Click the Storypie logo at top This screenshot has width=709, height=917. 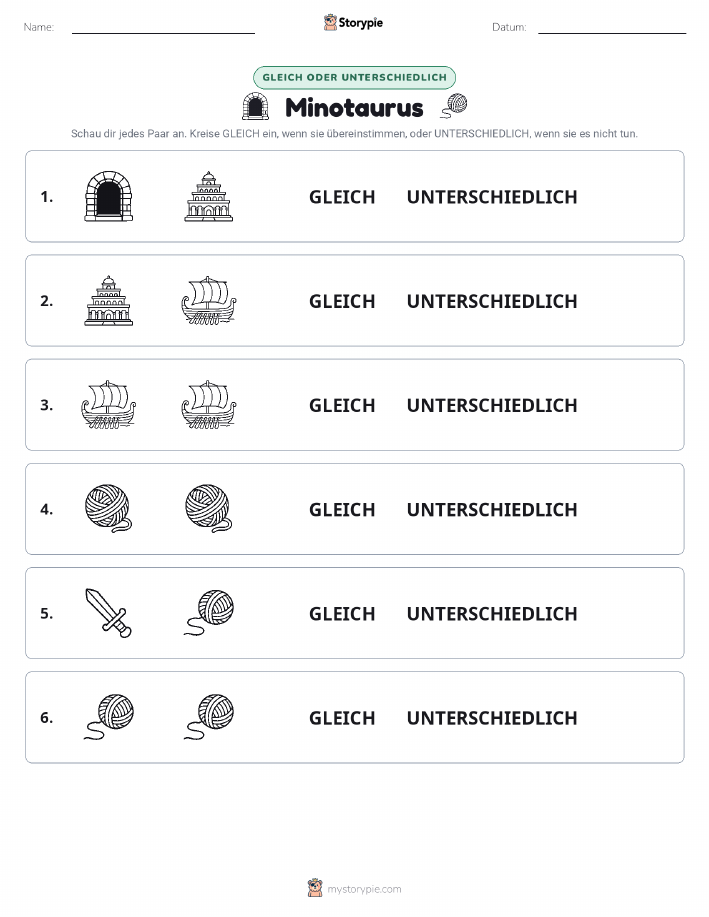353,23
